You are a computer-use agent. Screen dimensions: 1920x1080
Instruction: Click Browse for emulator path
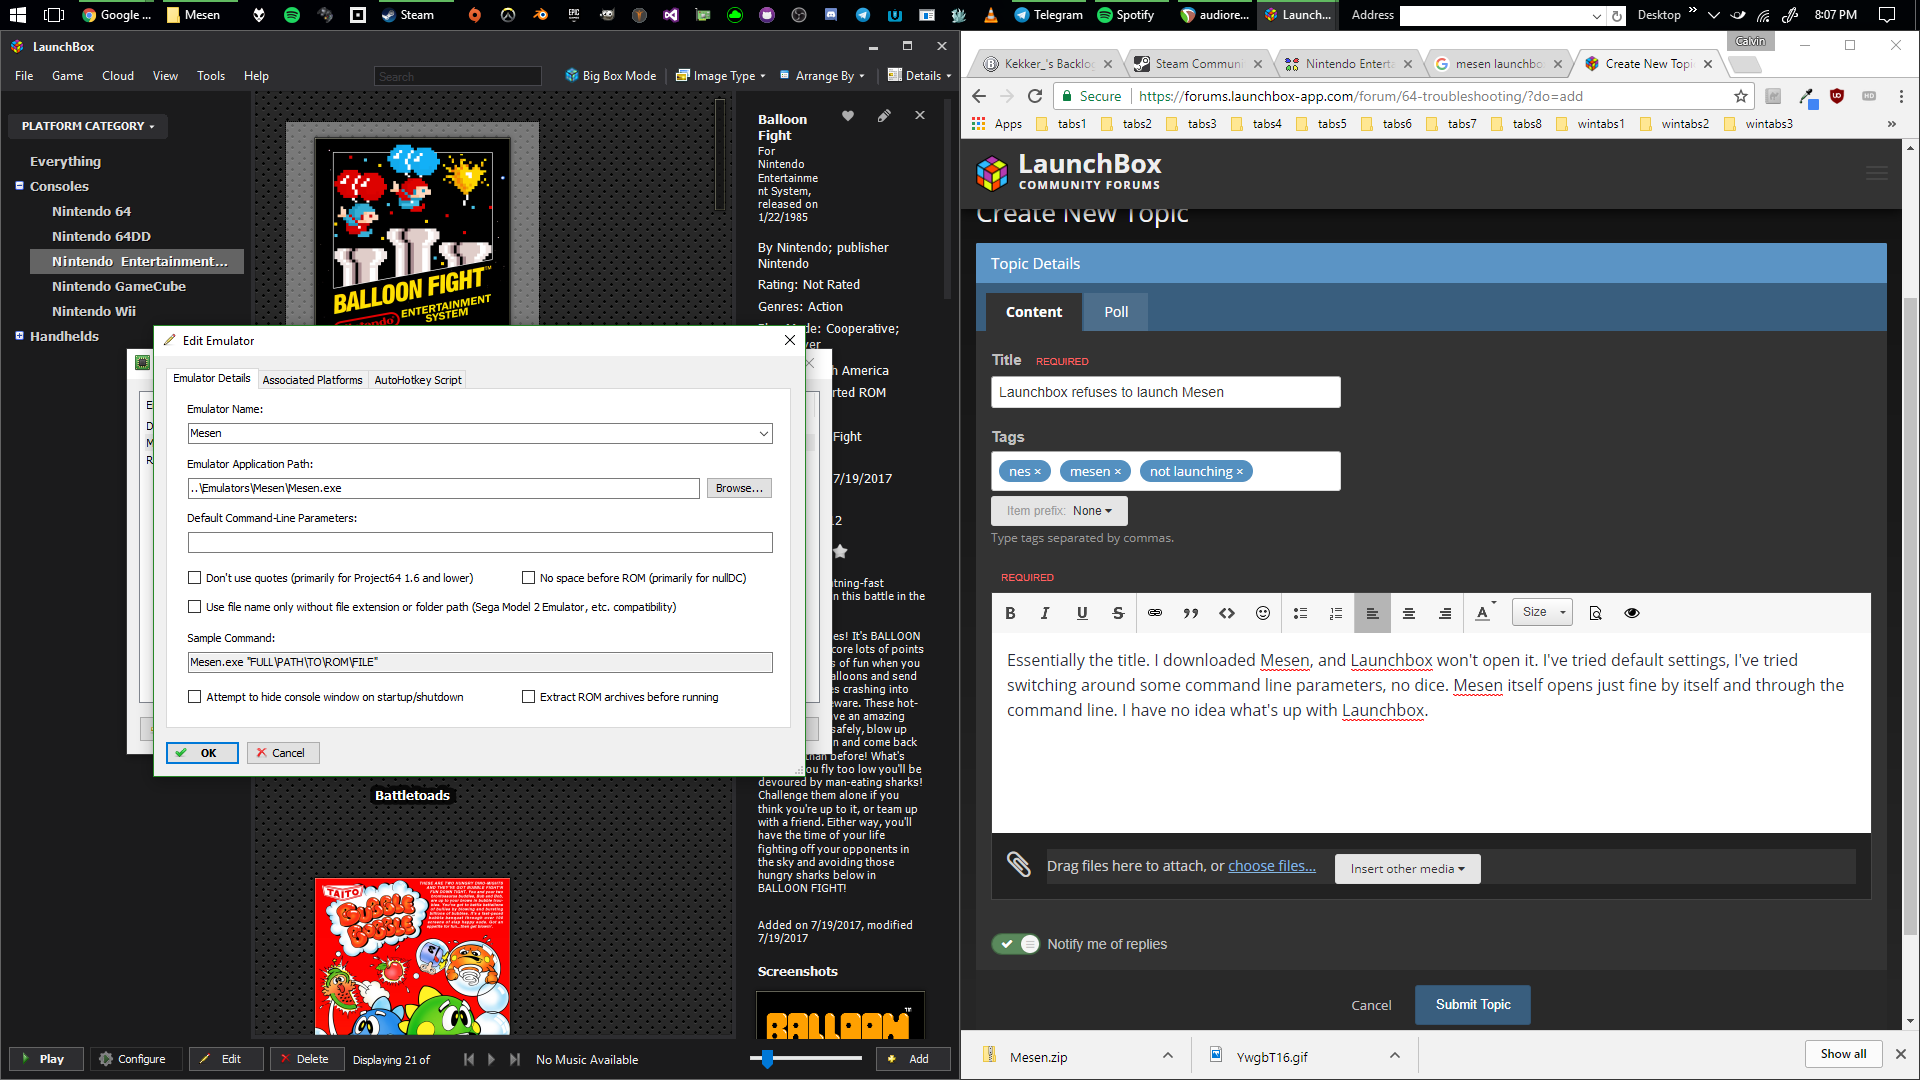click(739, 488)
